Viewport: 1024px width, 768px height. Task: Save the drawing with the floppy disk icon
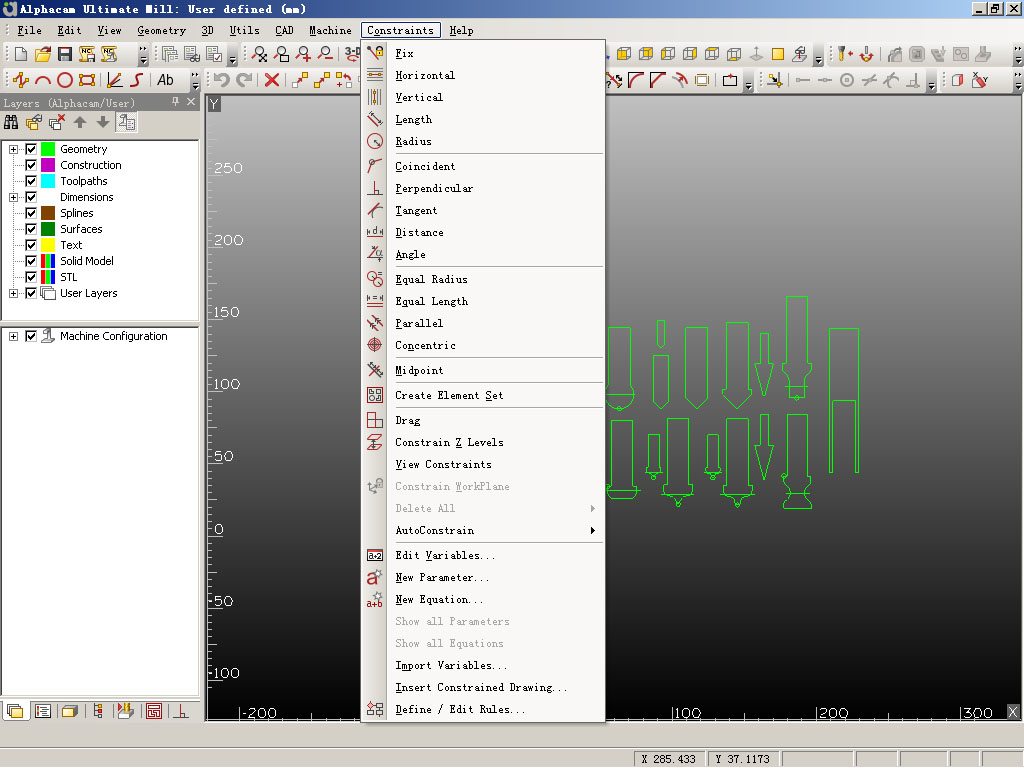pos(65,54)
